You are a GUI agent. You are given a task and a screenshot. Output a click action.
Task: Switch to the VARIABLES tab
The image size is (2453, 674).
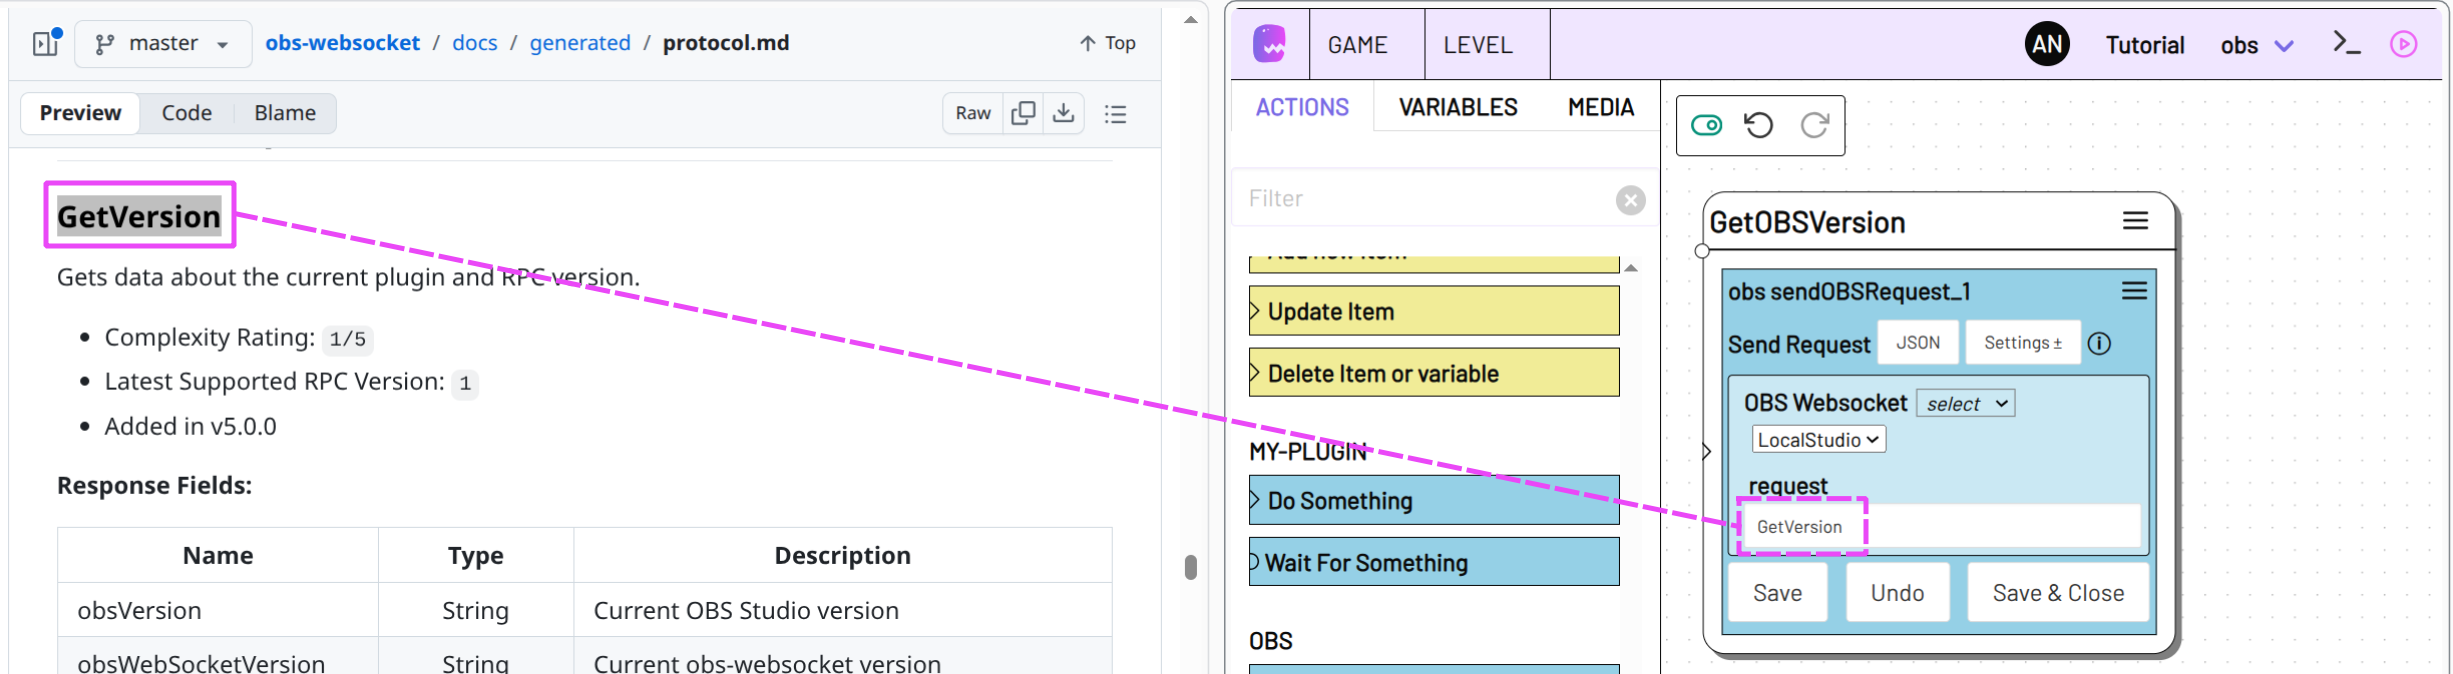(1458, 107)
